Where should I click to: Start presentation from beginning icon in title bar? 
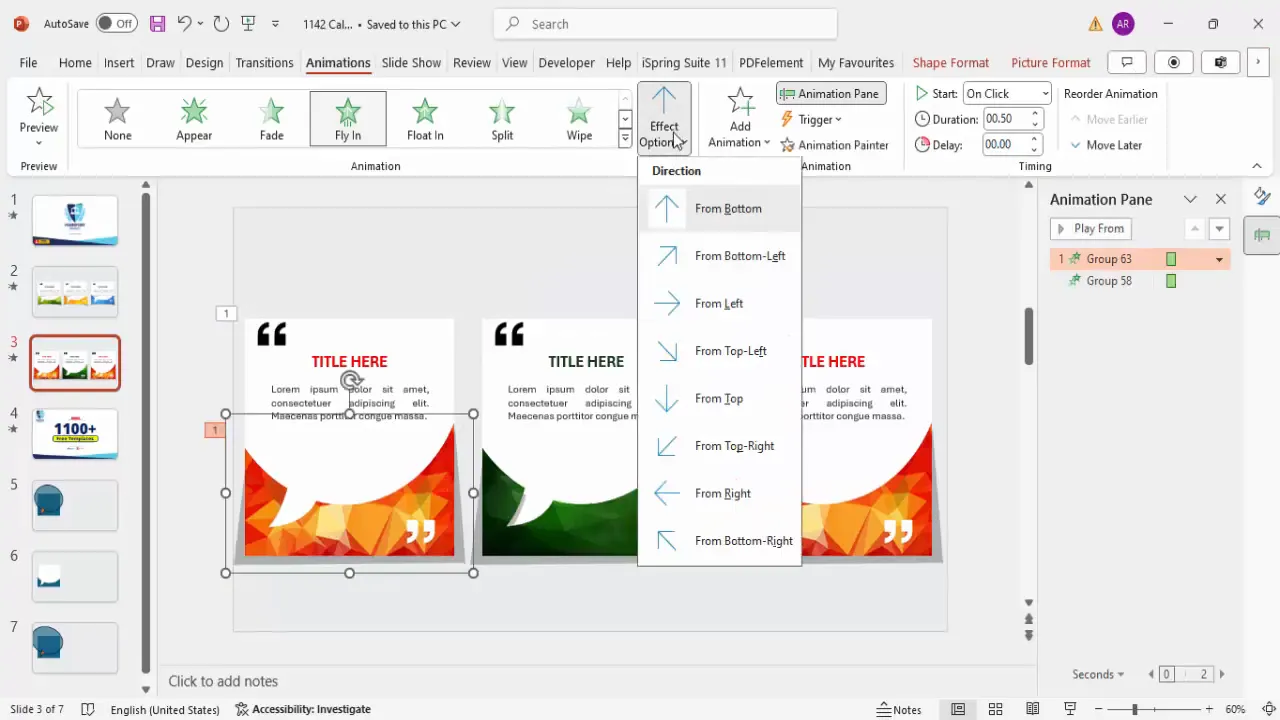(247, 23)
